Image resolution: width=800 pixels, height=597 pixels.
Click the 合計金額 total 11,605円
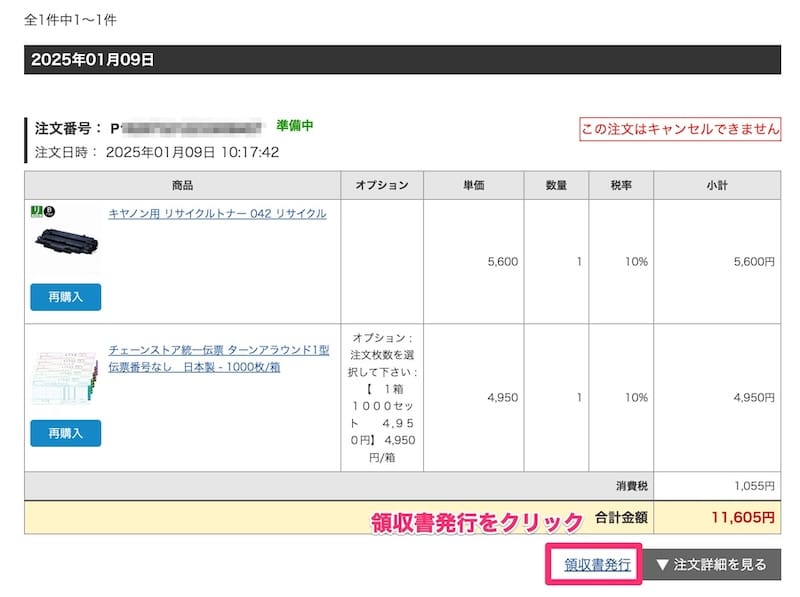pos(742,518)
